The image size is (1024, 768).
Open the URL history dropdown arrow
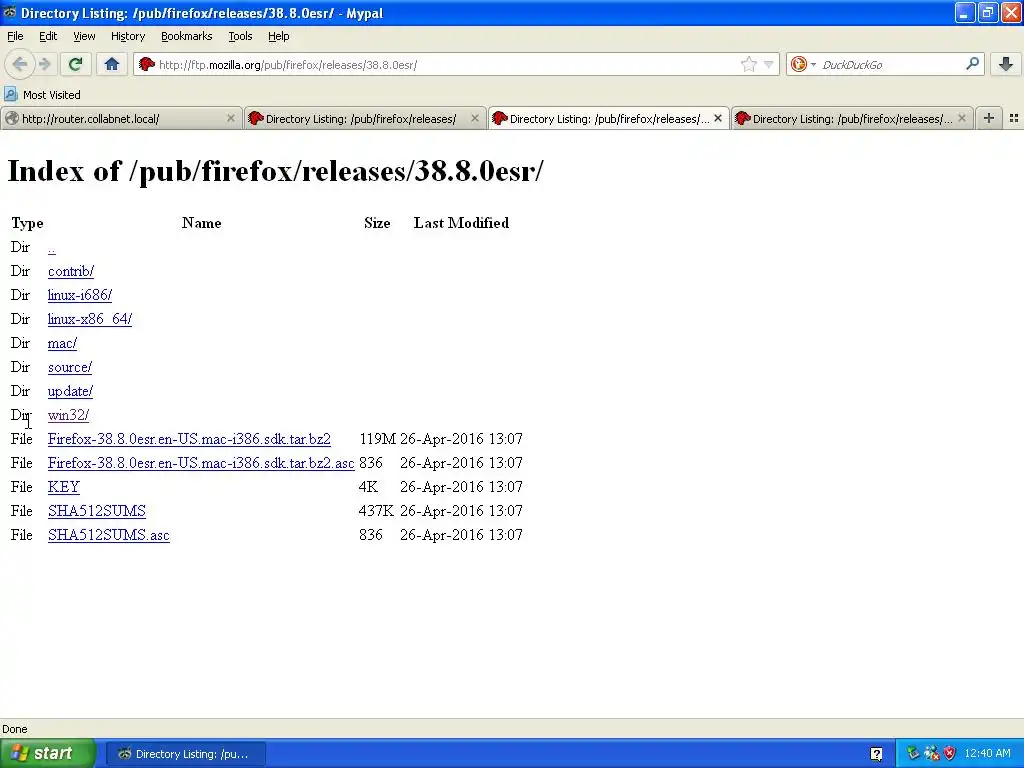point(769,64)
